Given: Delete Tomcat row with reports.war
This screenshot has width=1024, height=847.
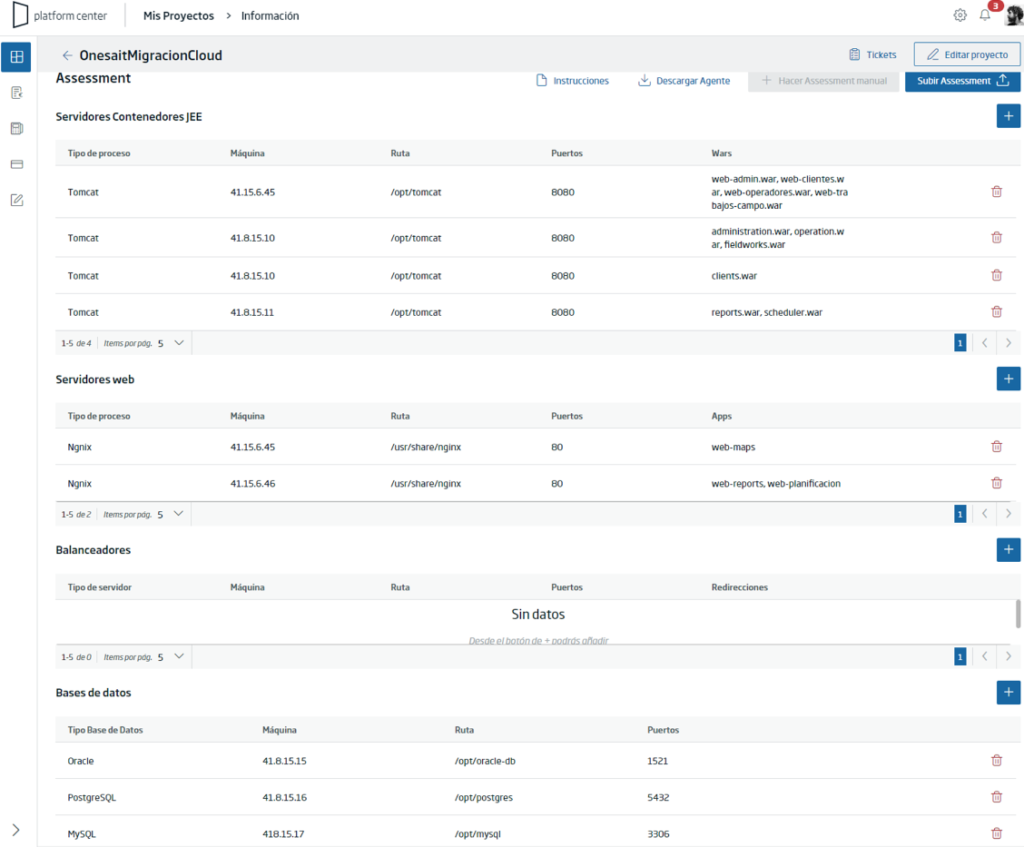Looking at the screenshot, I should tap(997, 312).
